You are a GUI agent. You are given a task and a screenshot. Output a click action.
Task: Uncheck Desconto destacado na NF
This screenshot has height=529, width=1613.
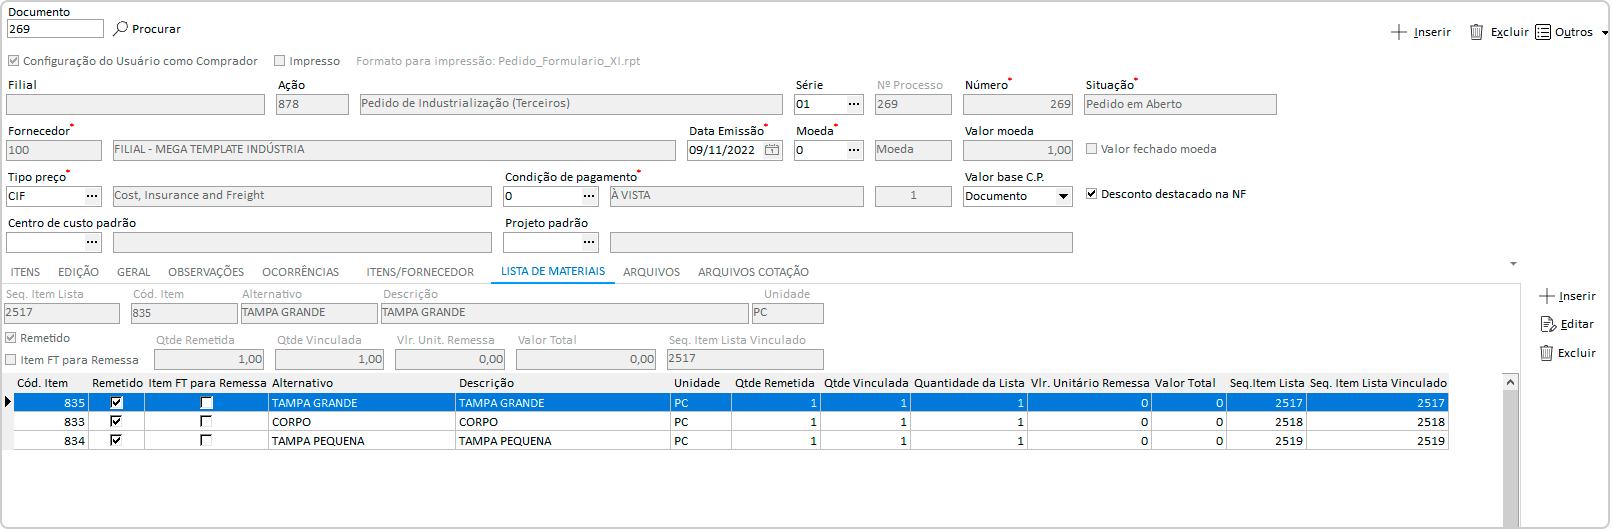coord(1092,194)
